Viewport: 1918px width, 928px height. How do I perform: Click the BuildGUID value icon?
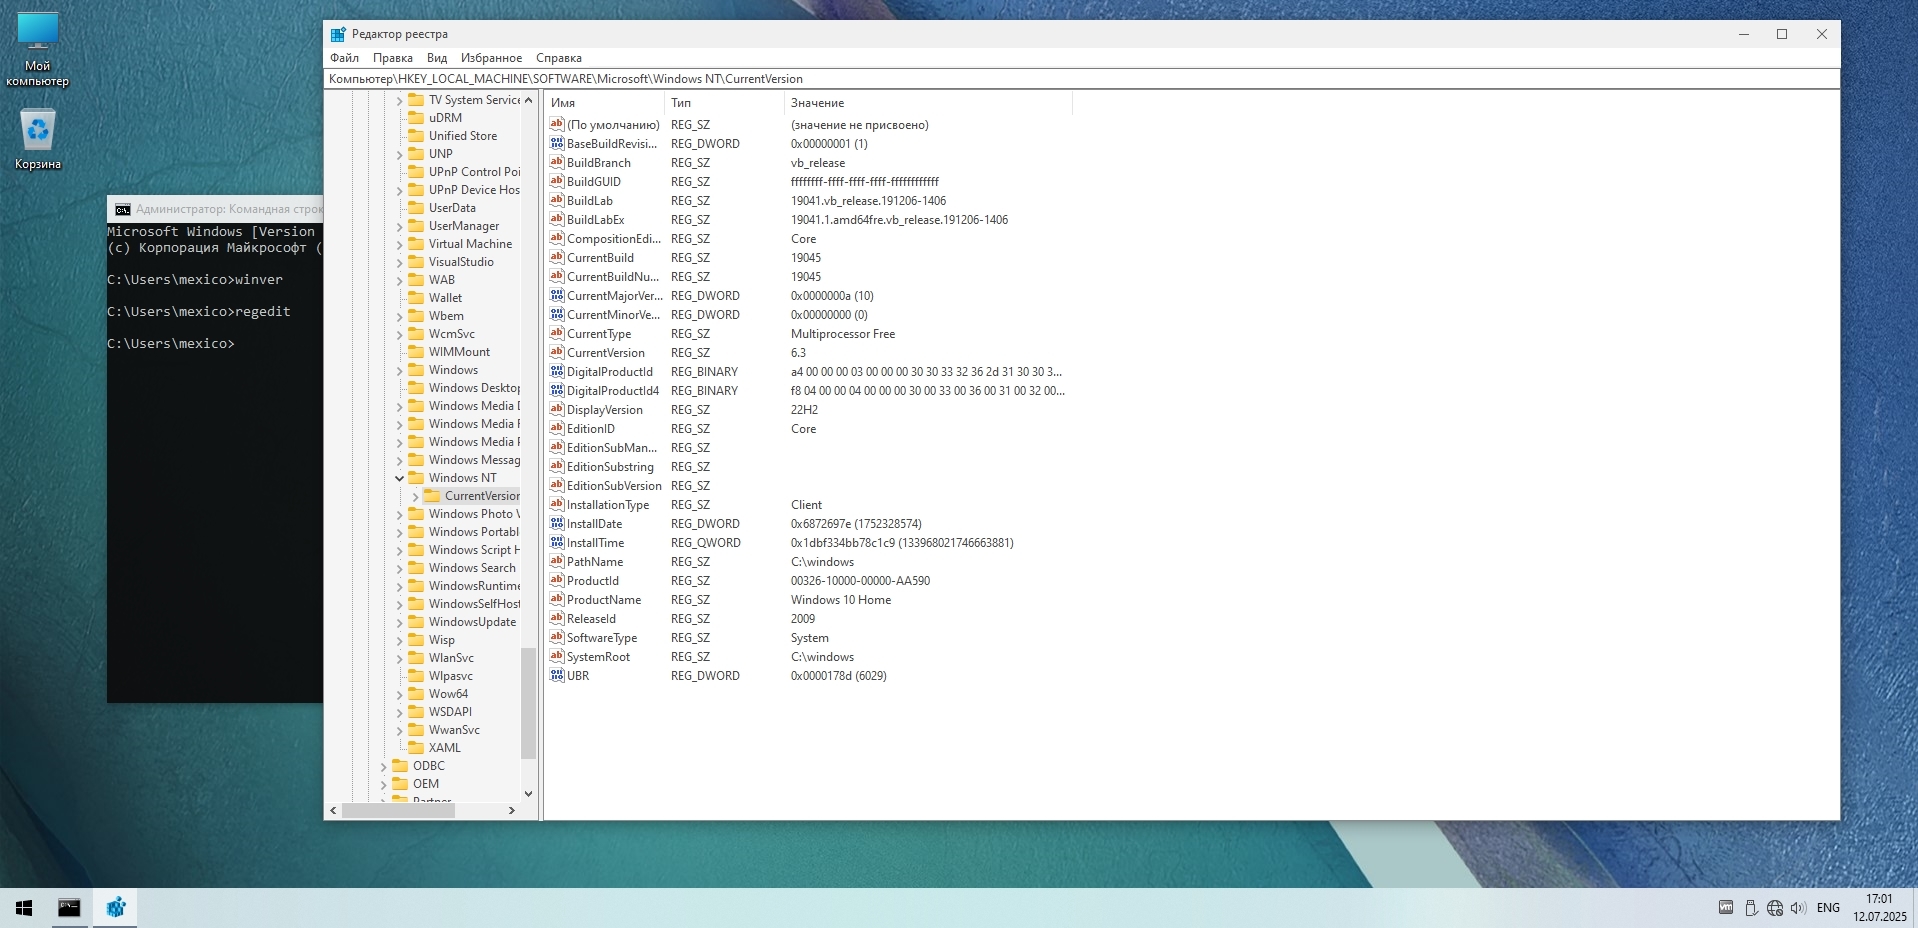click(x=557, y=181)
